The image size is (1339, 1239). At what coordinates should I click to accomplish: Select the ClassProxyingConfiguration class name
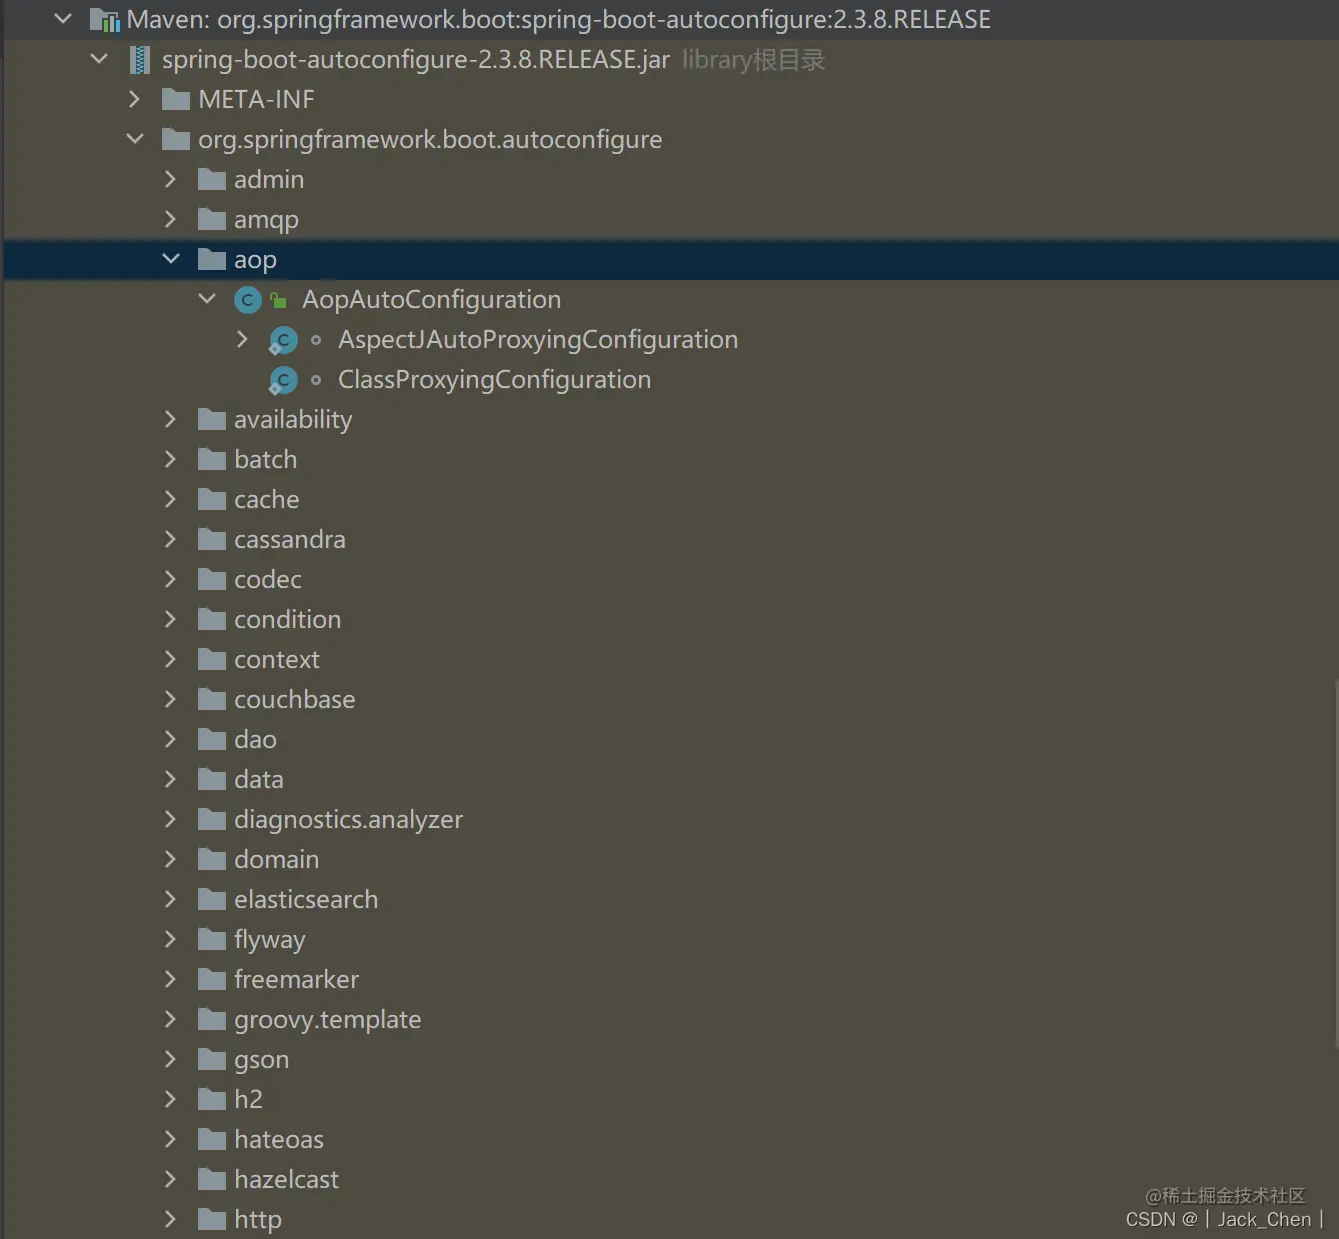pyautogui.click(x=494, y=380)
